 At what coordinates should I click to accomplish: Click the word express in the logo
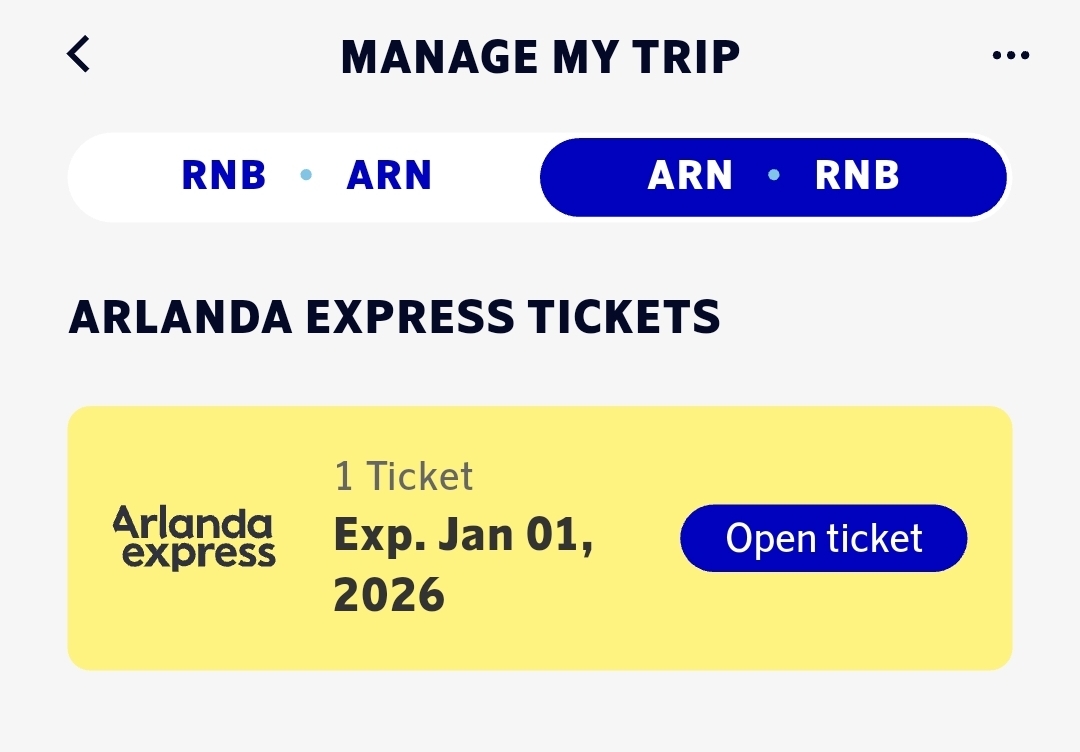(x=198, y=554)
